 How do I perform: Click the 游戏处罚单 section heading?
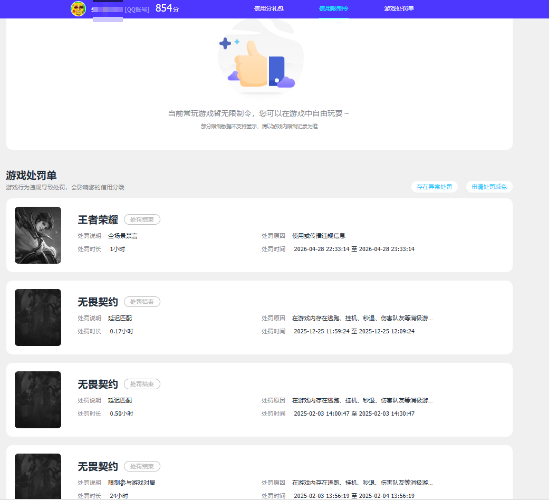(x=31, y=175)
